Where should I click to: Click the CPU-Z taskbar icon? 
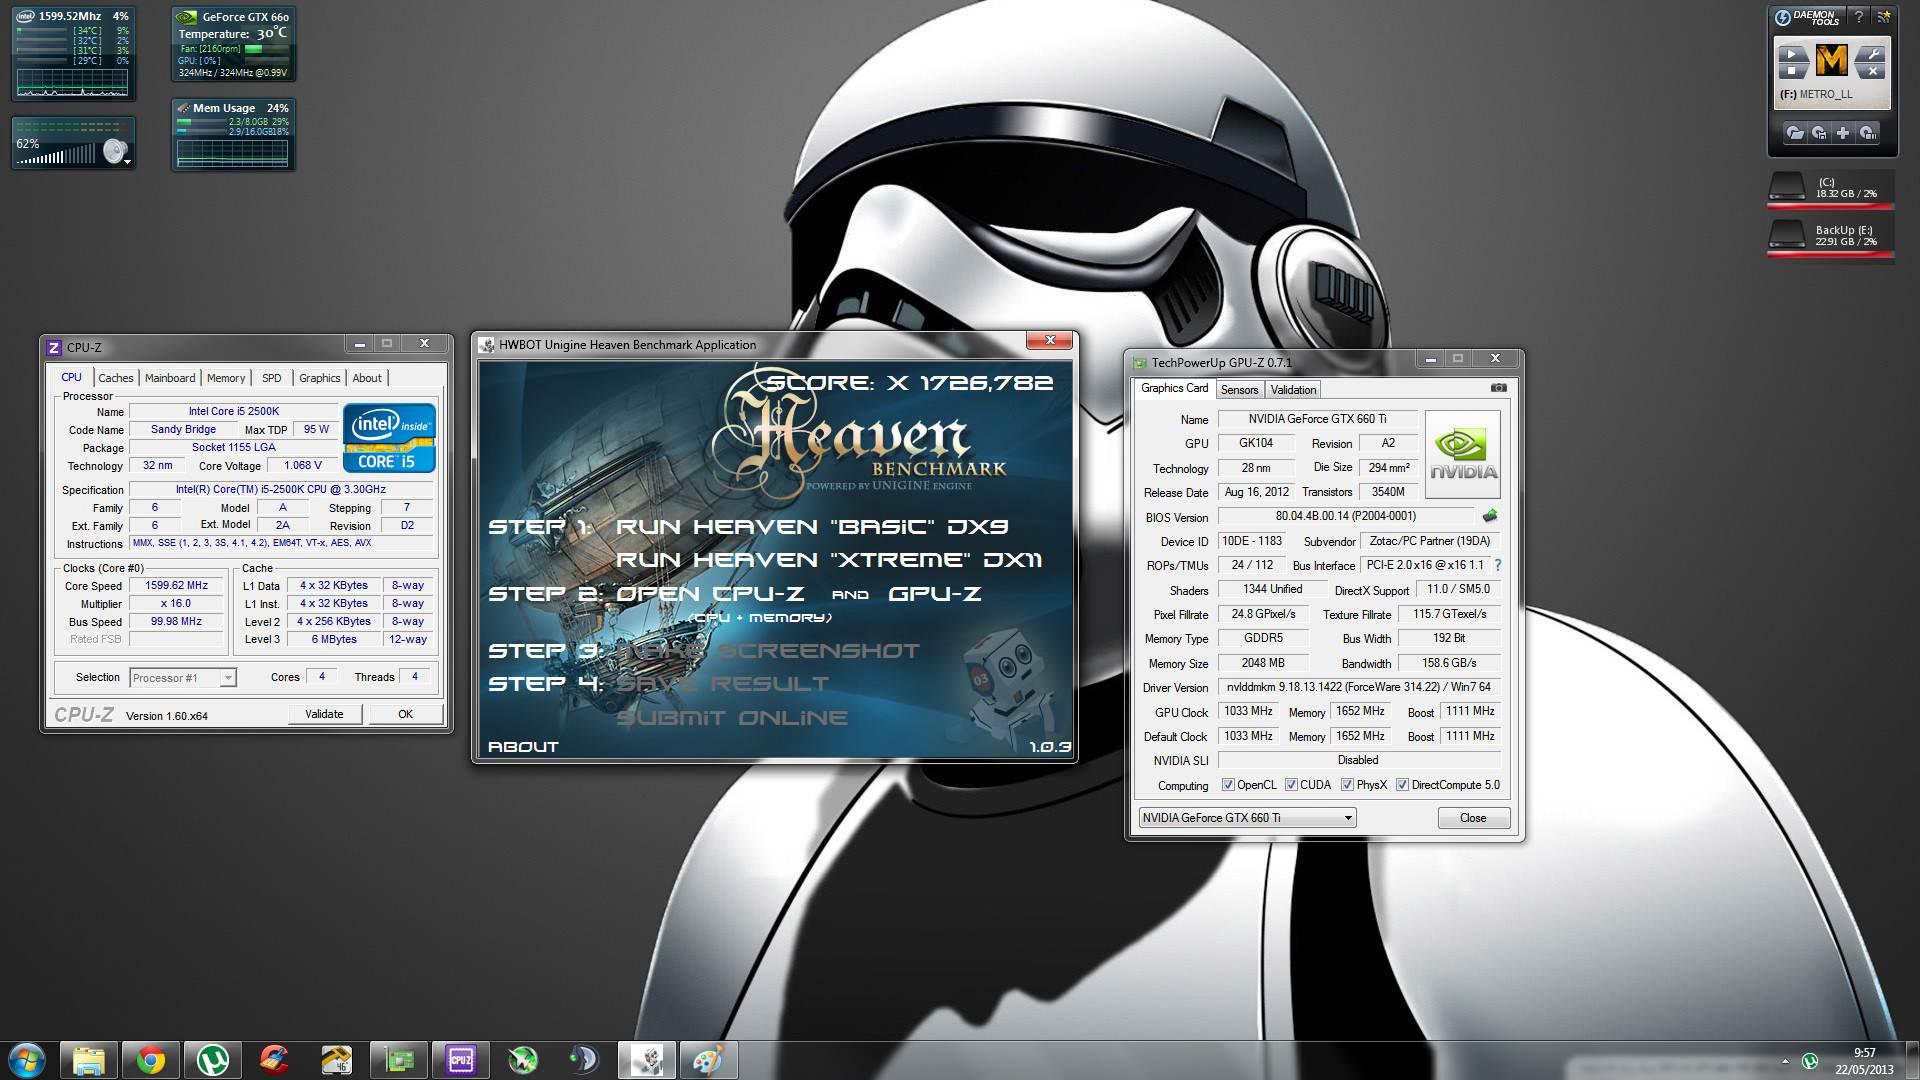click(461, 1060)
